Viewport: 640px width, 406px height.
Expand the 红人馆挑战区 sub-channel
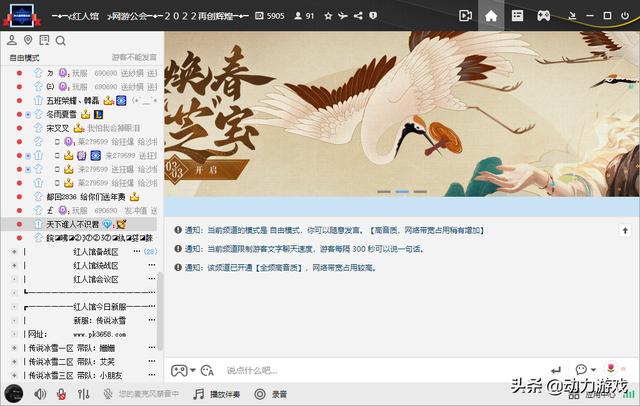tap(14, 266)
